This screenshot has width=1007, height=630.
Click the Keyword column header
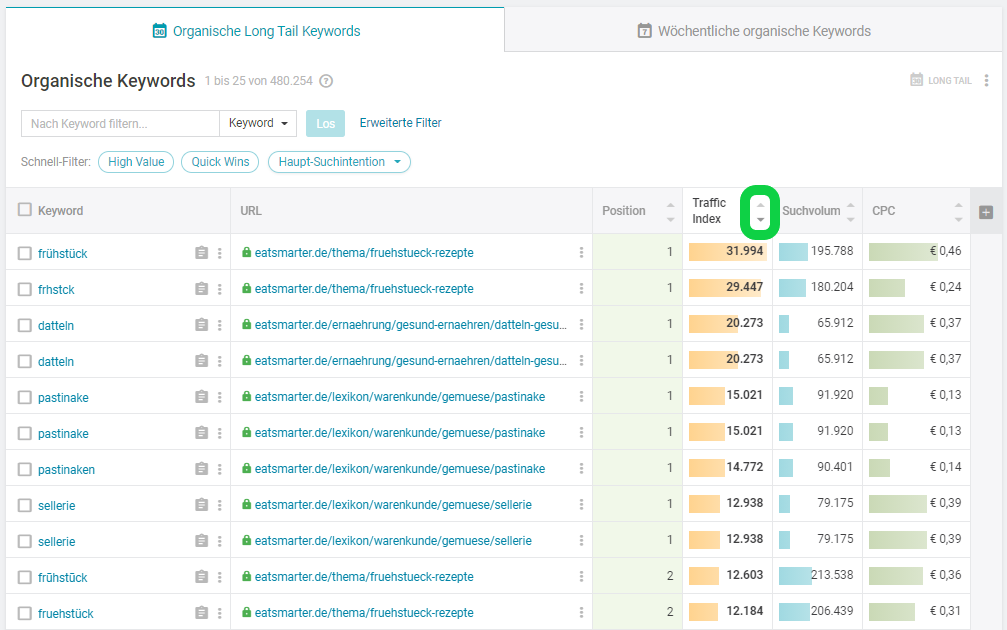click(x=60, y=211)
